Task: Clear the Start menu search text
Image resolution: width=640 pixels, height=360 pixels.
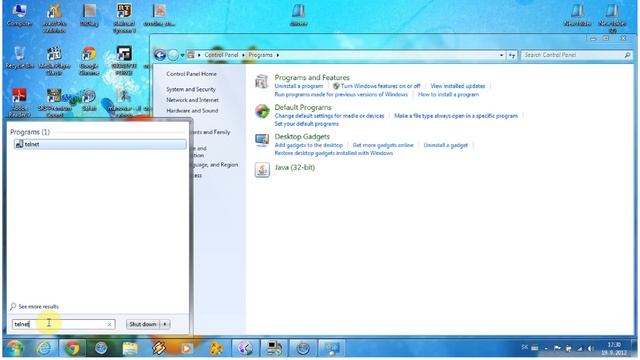Action: tap(109, 324)
